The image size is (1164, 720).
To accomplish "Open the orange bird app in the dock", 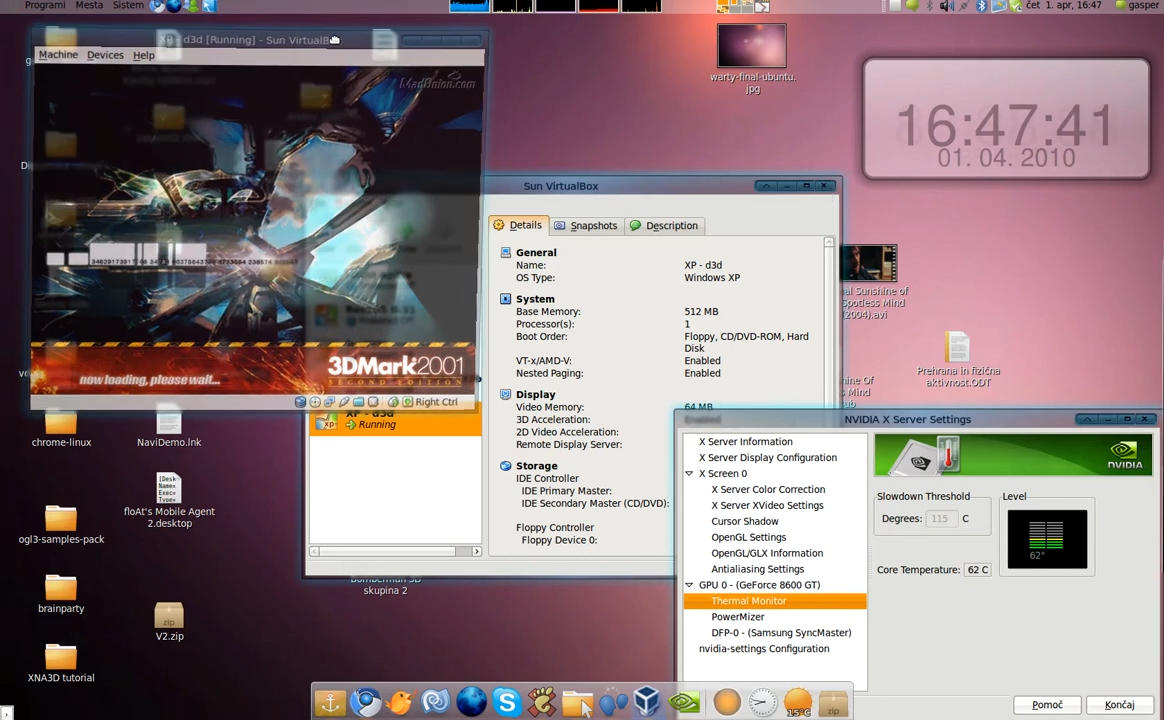I will 400,701.
